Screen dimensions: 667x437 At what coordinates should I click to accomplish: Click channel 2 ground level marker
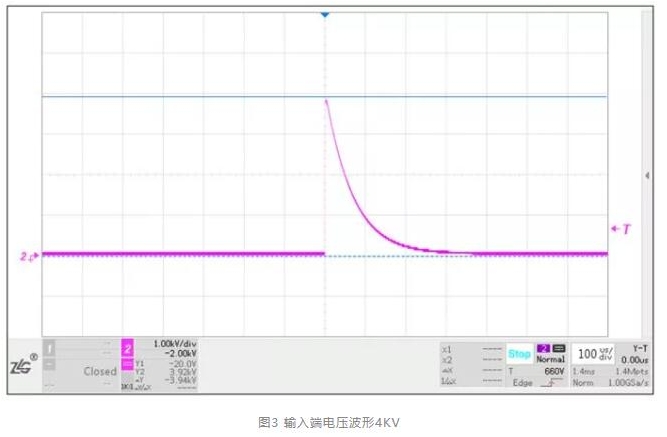[29, 257]
